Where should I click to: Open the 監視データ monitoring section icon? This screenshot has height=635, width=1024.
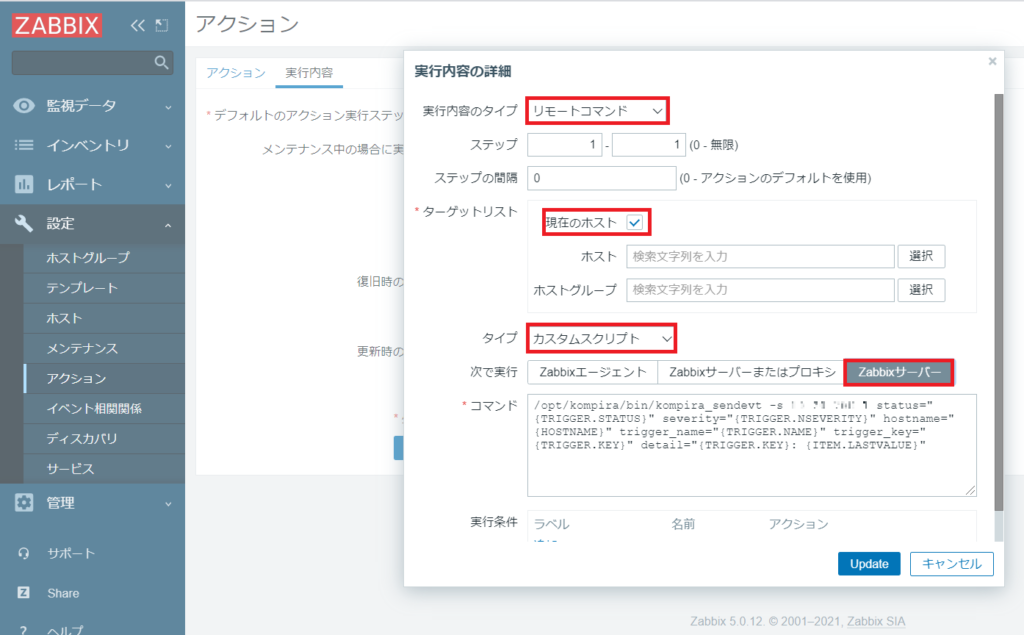(x=24, y=103)
